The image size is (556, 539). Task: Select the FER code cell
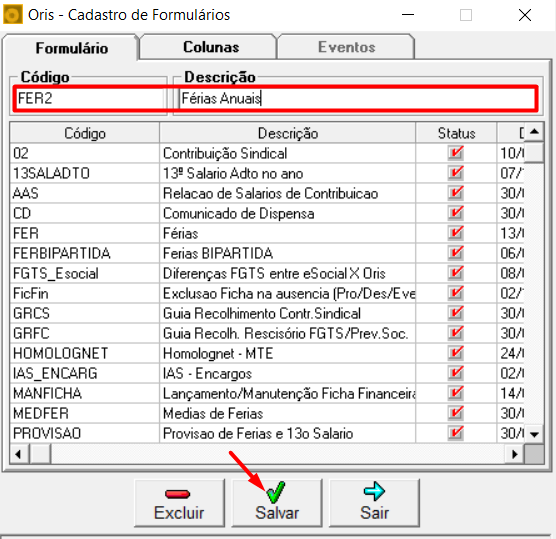pos(85,233)
